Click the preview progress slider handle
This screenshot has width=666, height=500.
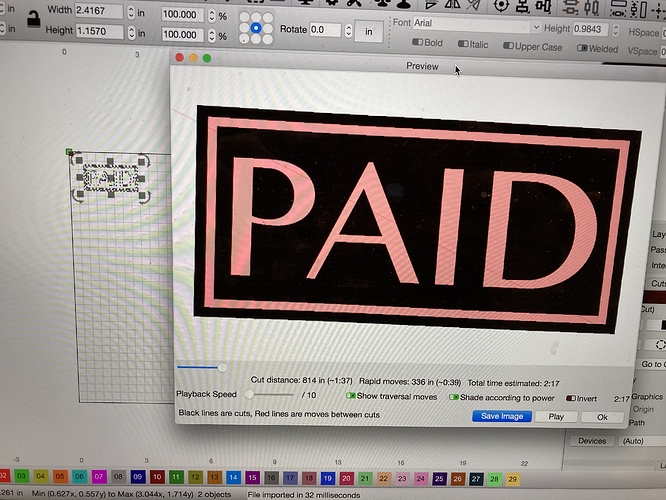click(222, 368)
